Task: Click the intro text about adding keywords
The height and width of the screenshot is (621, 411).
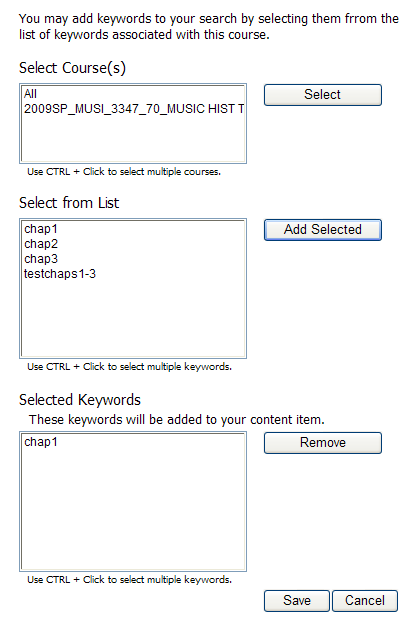Action: 209,27
